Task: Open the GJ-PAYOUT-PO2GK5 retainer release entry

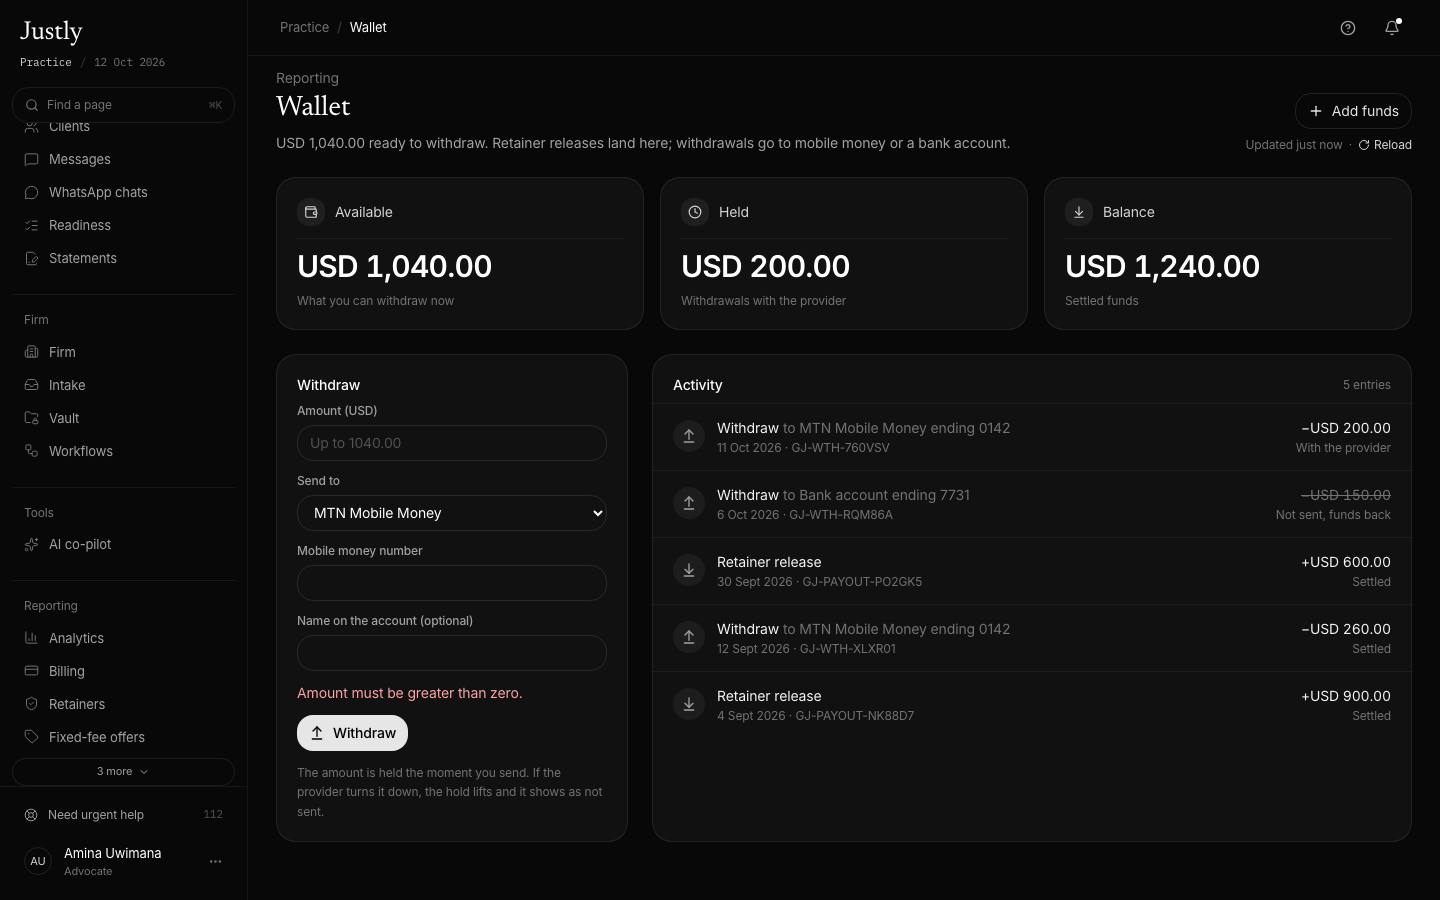Action: 1032,571
